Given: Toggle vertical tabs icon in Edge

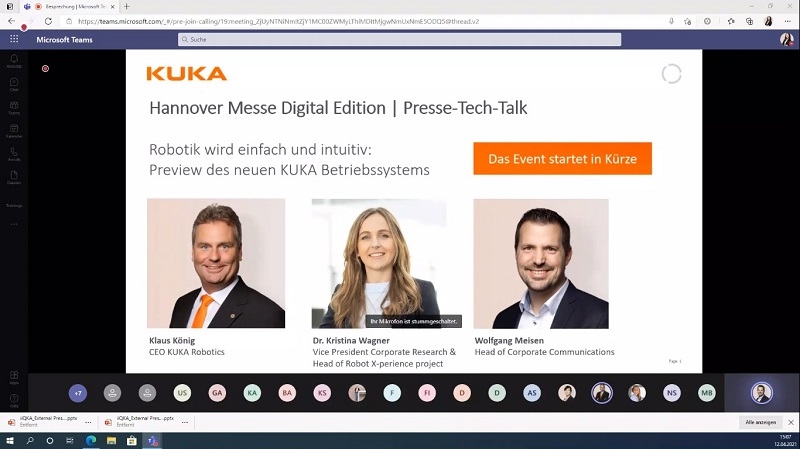Looking at the screenshot, I should pos(9,7).
